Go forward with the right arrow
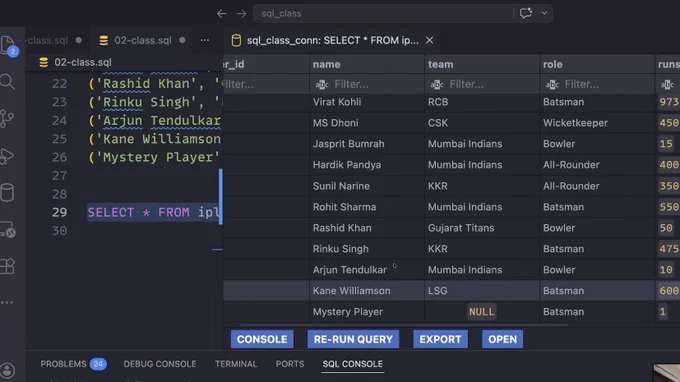The height and width of the screenshot is (382, 680). (242, 14)
